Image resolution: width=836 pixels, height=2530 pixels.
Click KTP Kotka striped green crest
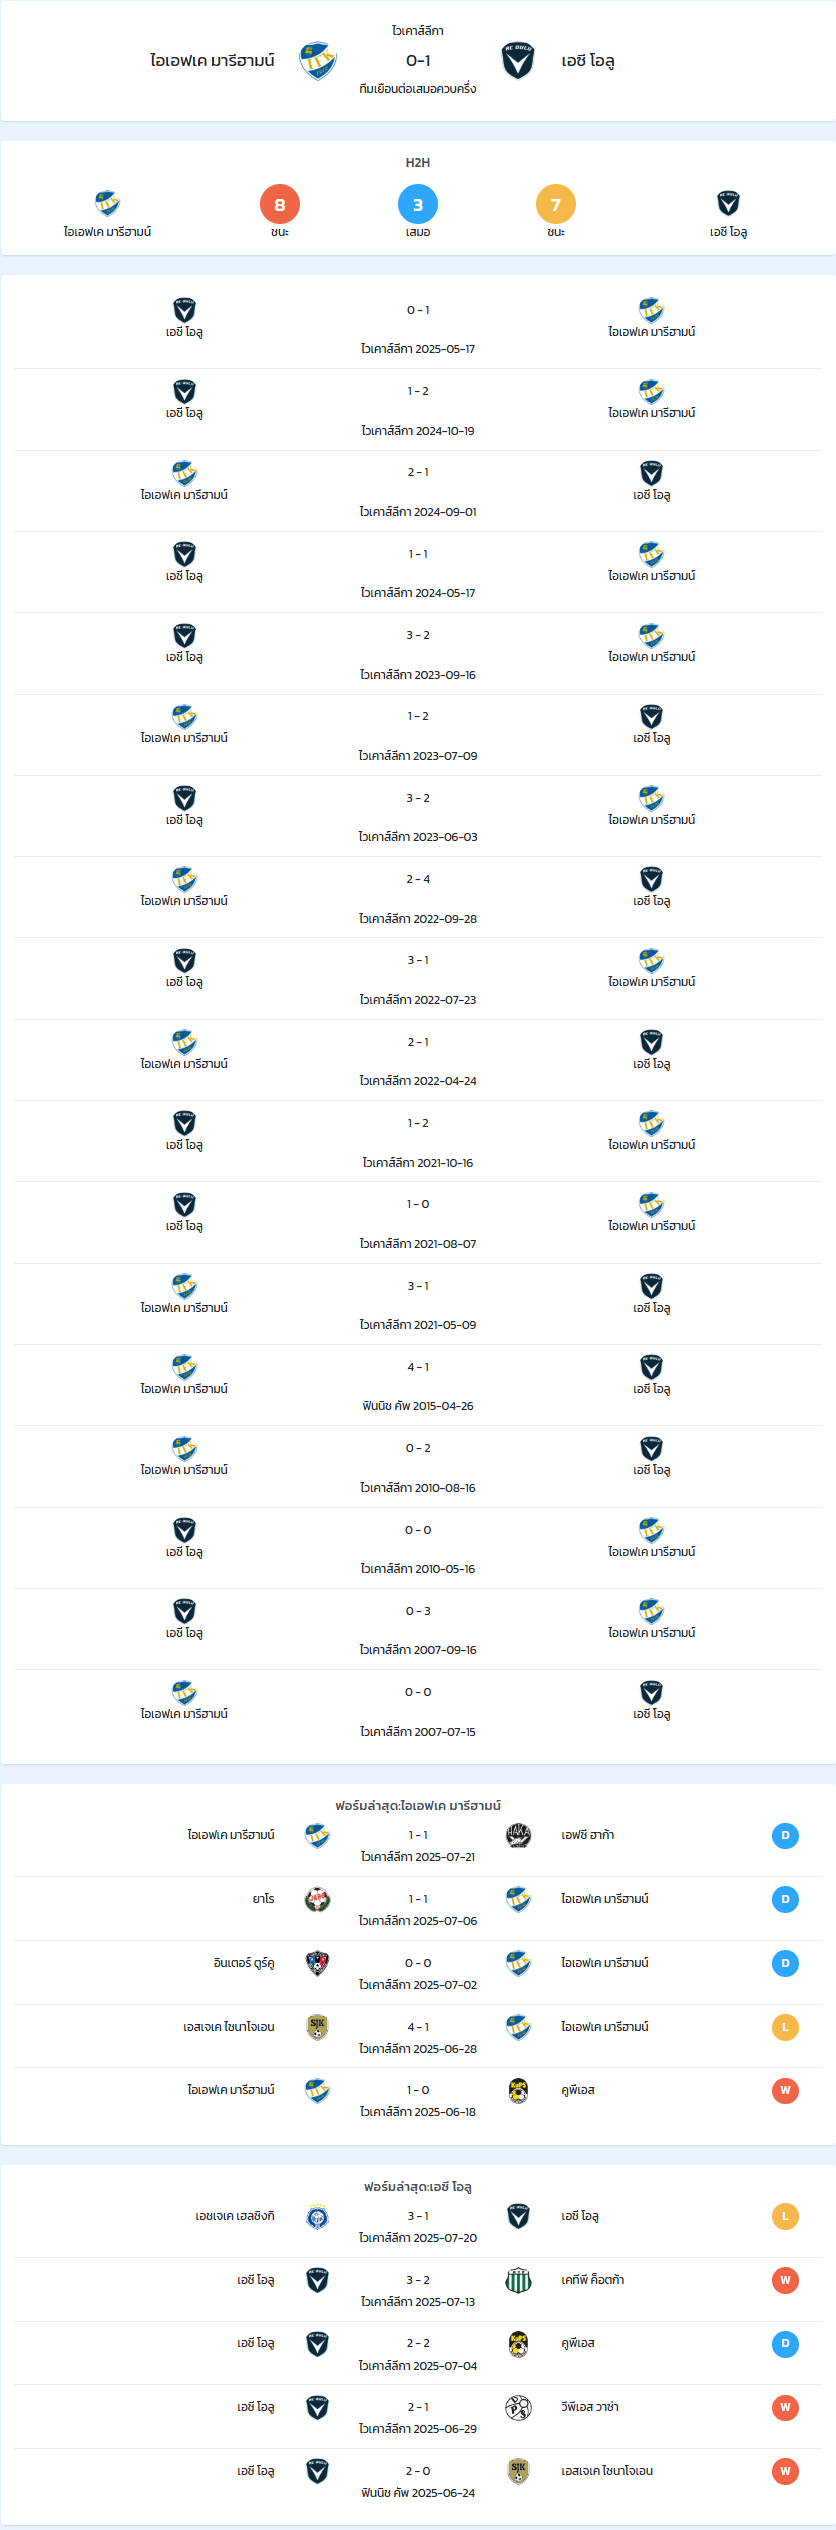point(518,2280)
